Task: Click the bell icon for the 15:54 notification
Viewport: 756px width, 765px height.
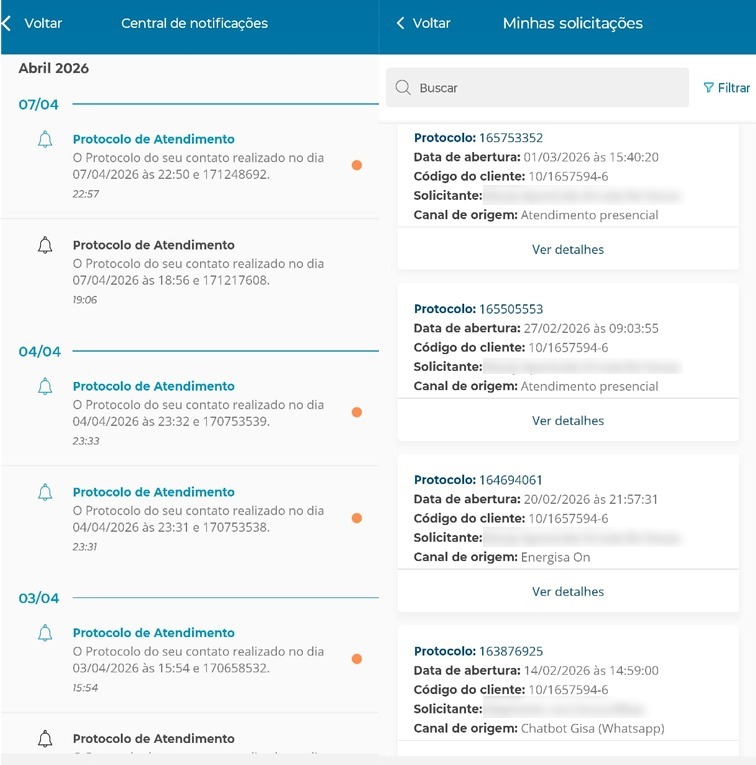Action: click(x=45, y=634)
